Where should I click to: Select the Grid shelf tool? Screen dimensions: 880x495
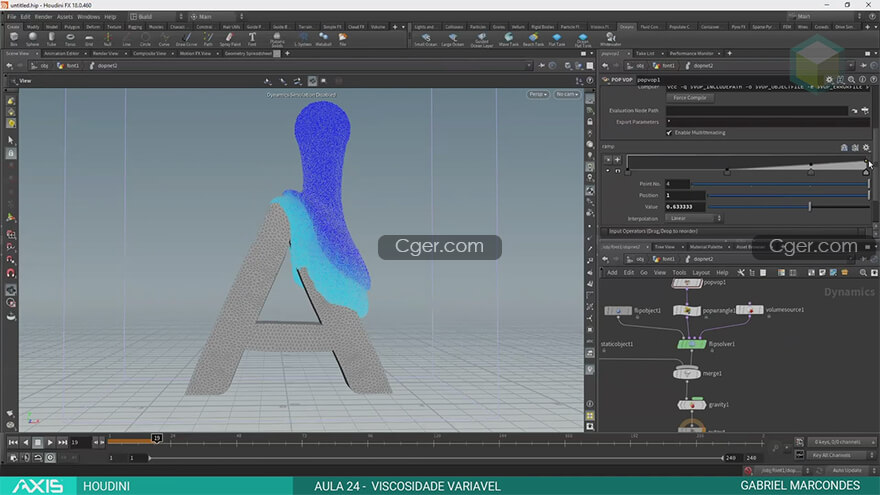click(89, 39)
